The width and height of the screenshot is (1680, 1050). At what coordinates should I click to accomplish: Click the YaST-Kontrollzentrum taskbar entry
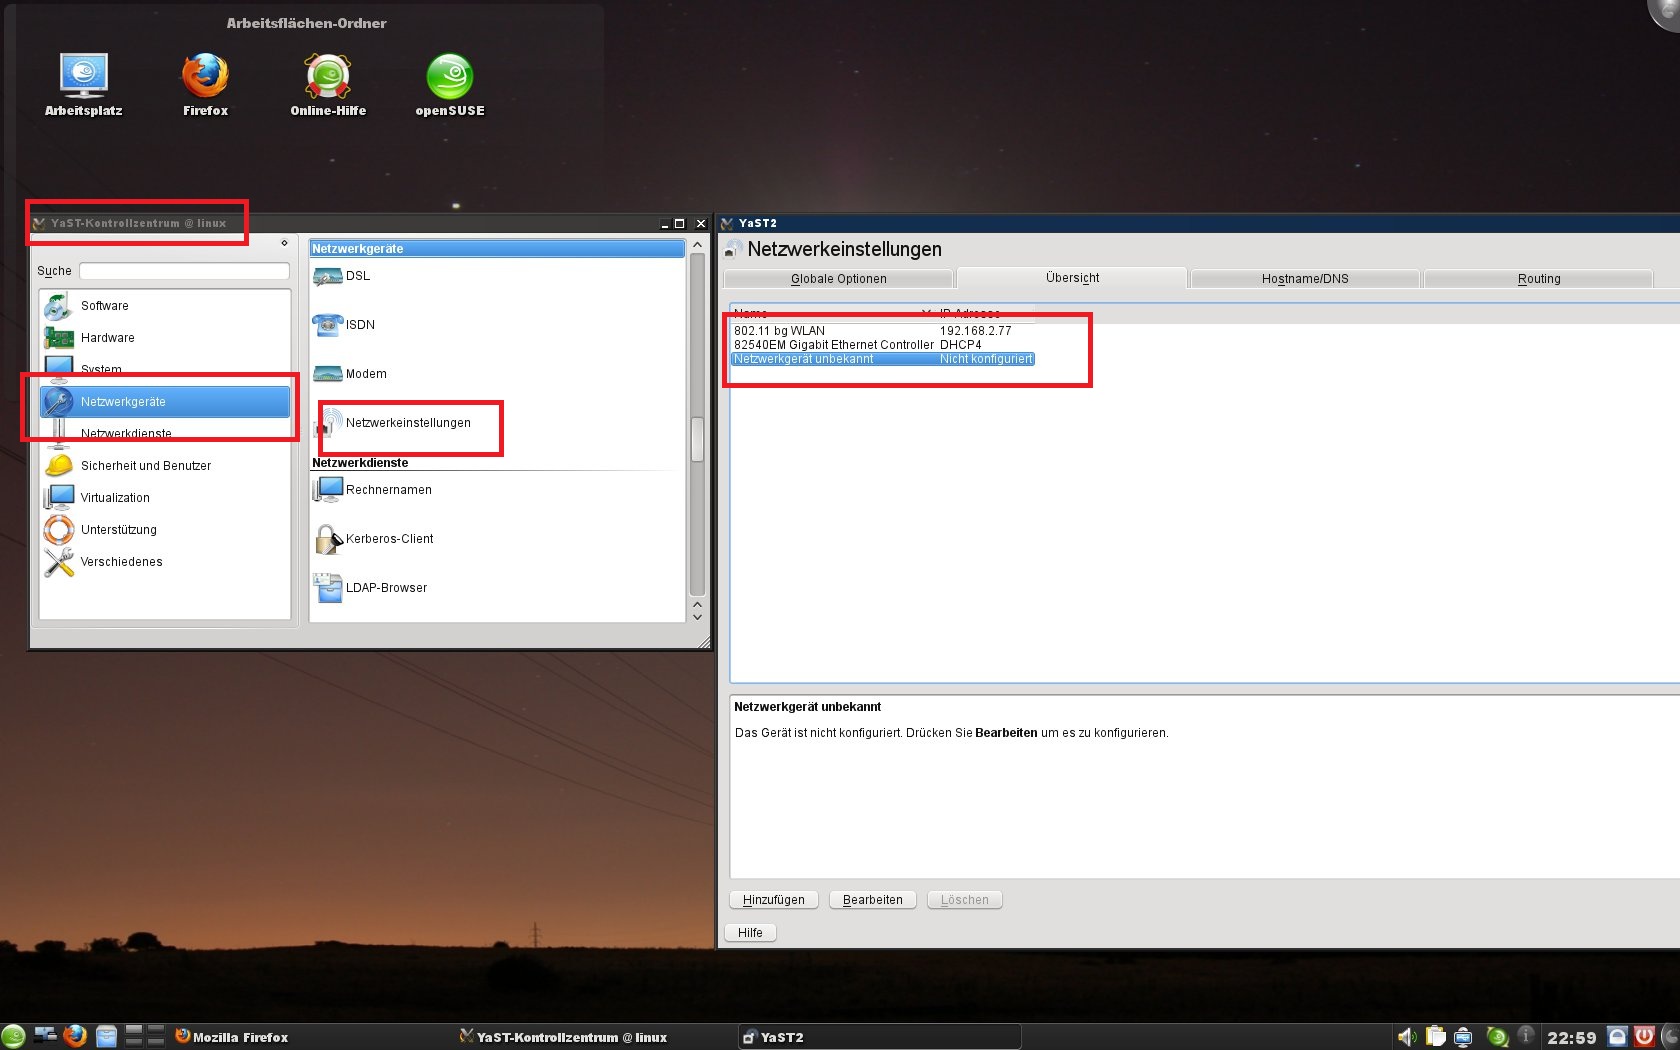tap(563, 1037)
